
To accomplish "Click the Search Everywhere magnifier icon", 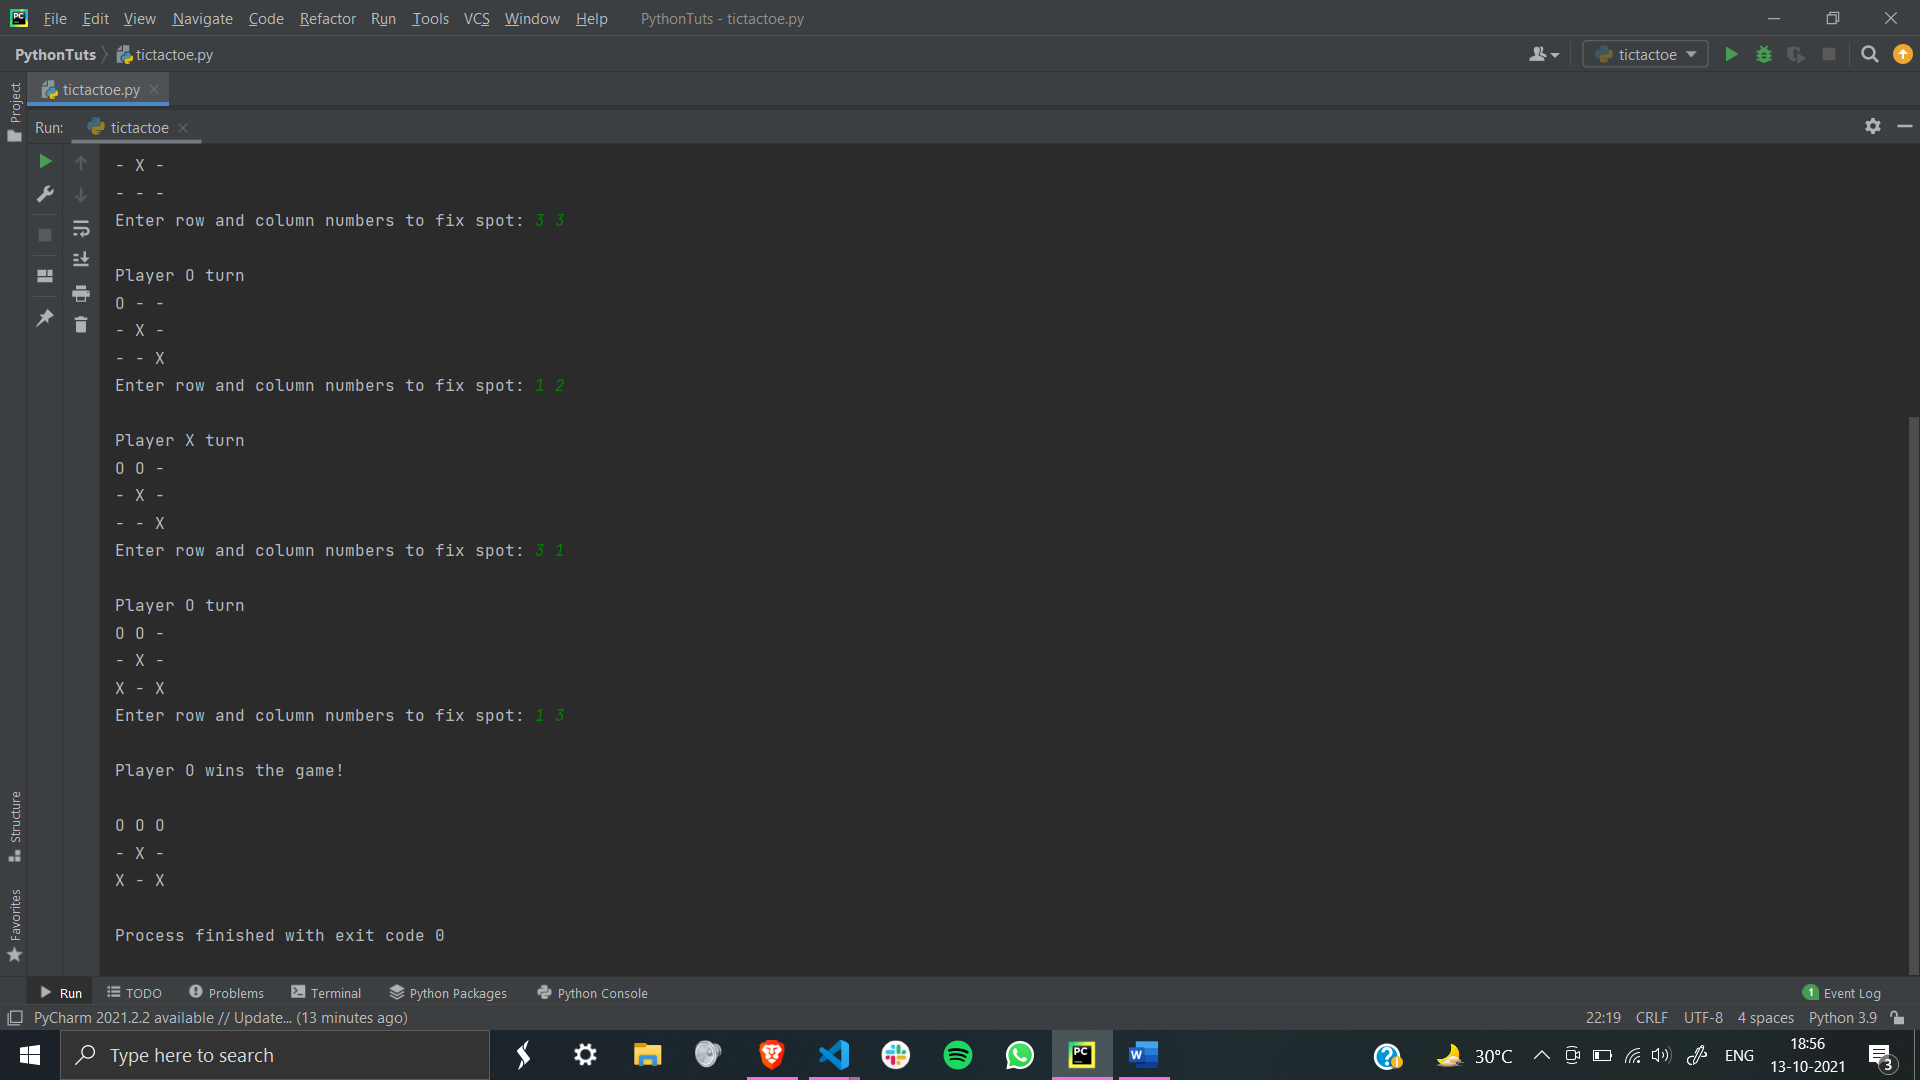I will [x=1869, y=55].
